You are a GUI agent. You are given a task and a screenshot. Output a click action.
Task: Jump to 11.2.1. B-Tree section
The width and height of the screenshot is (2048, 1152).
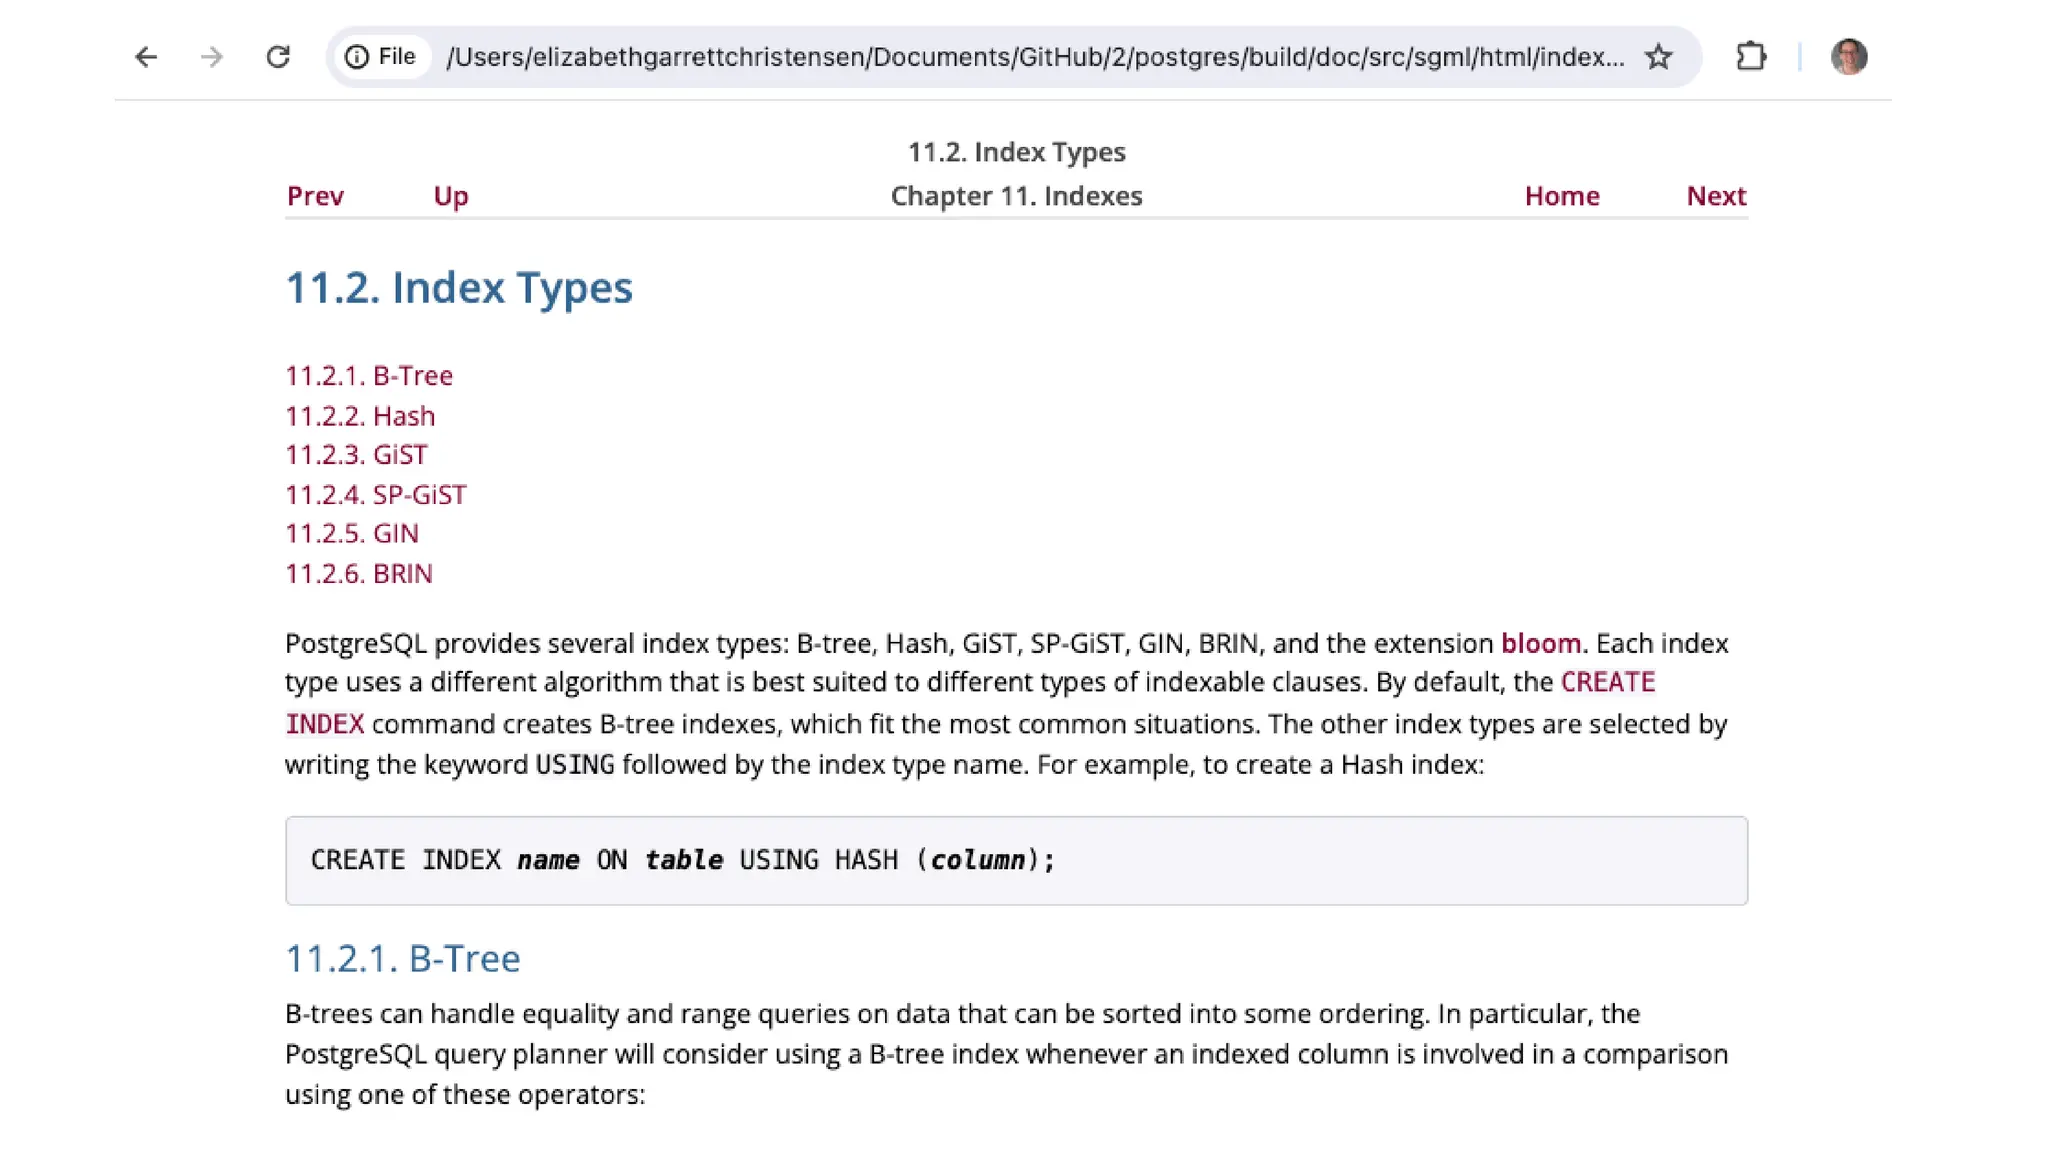(369, 376)
